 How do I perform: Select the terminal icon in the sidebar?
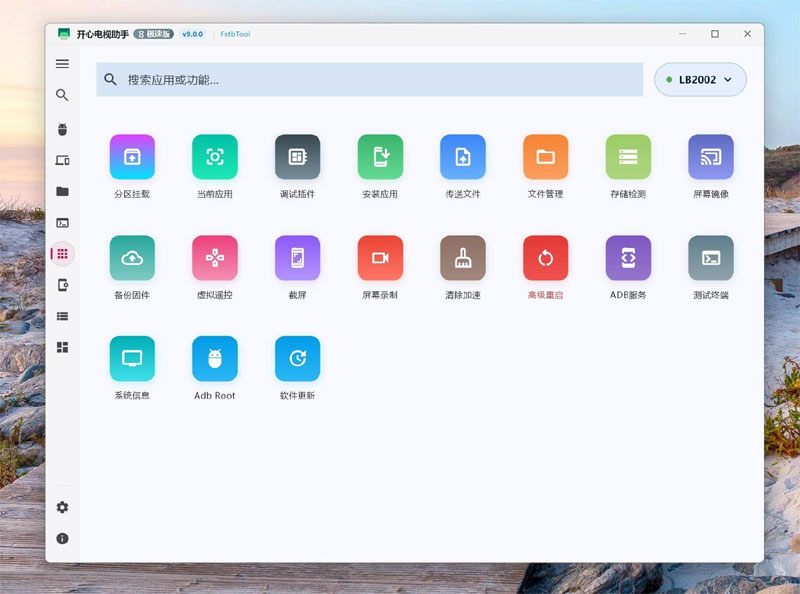pyautogui.click(x=62, y=223)
